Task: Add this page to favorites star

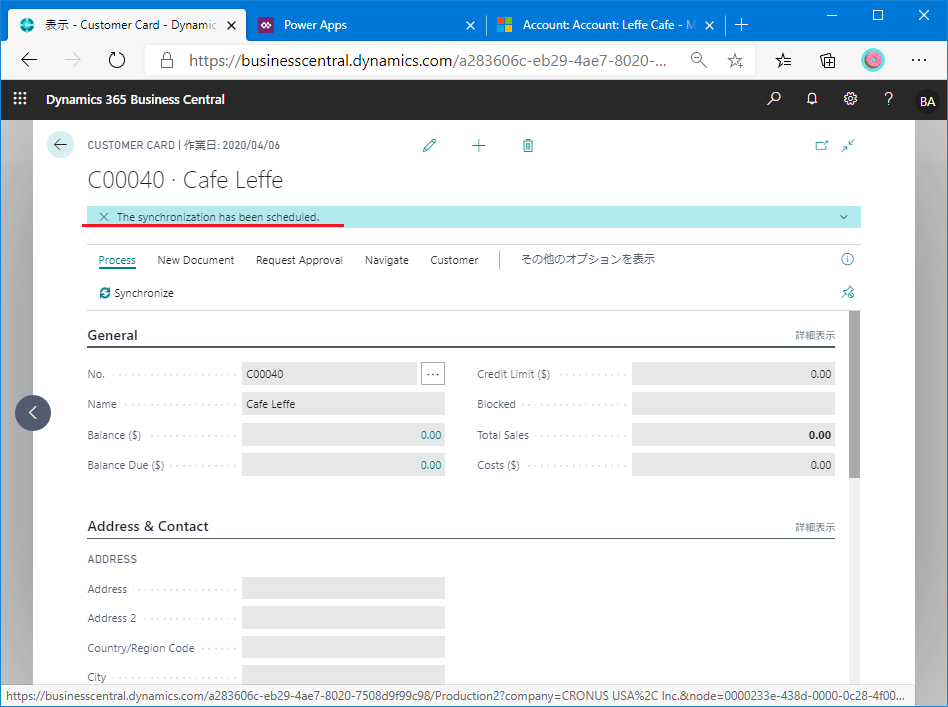Action: click(x=735, y=60)
